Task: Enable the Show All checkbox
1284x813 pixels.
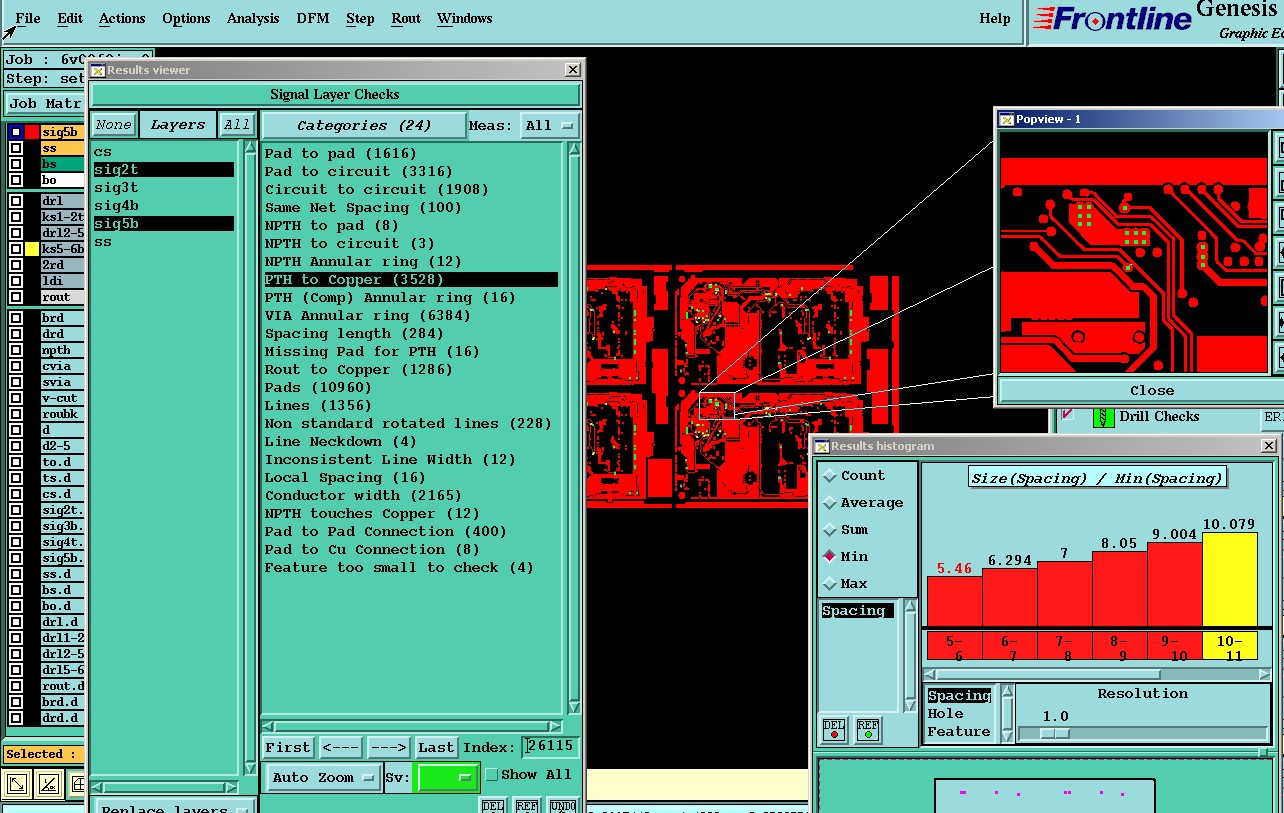Action: pos(491,775)
